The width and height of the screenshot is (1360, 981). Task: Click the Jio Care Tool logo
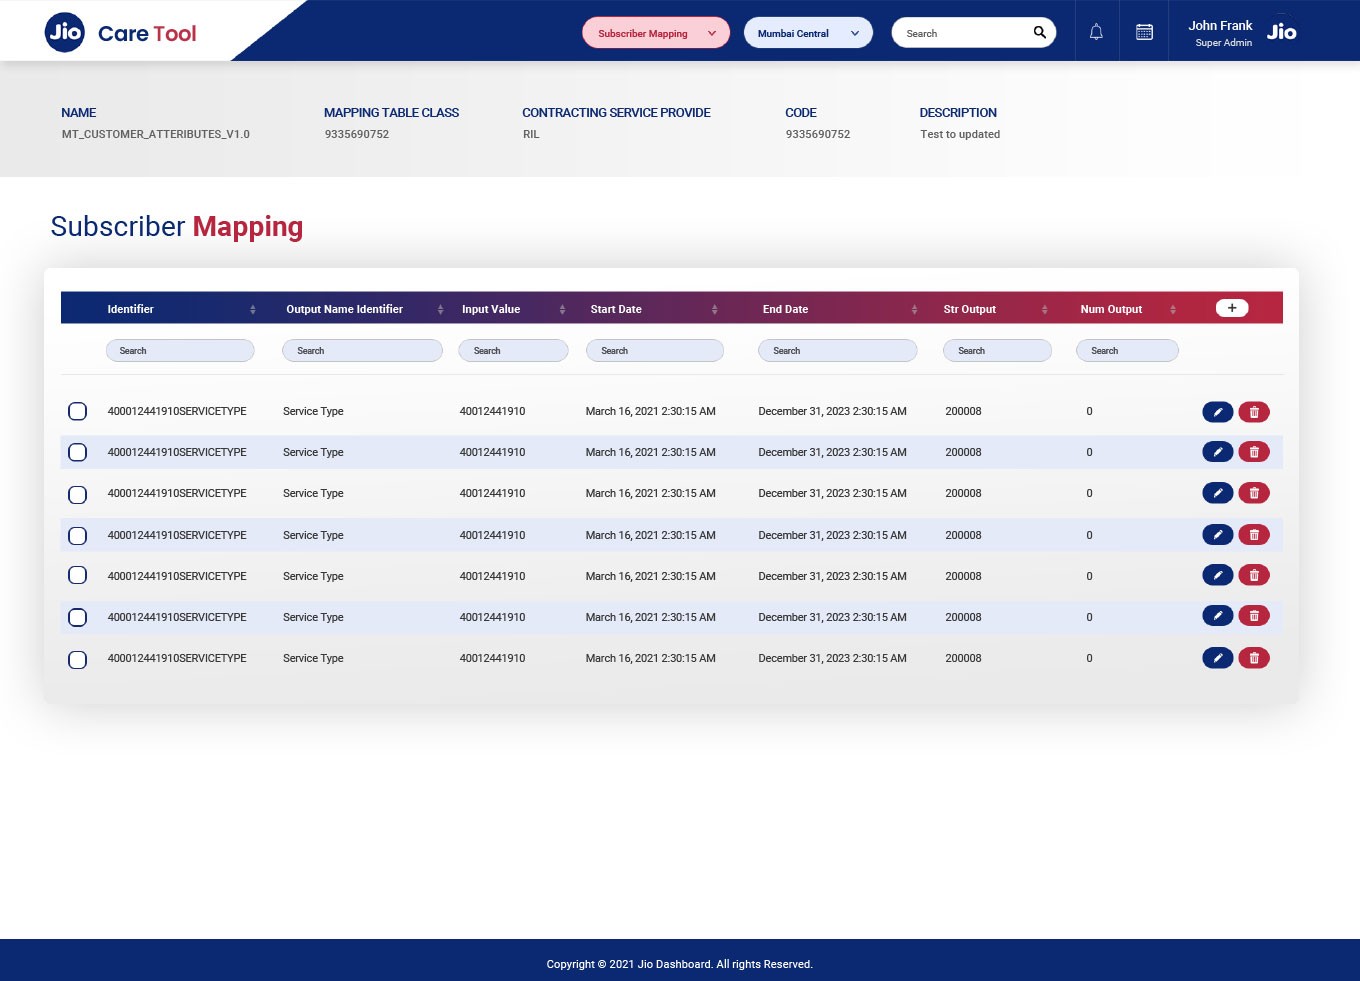coord(121,33)
